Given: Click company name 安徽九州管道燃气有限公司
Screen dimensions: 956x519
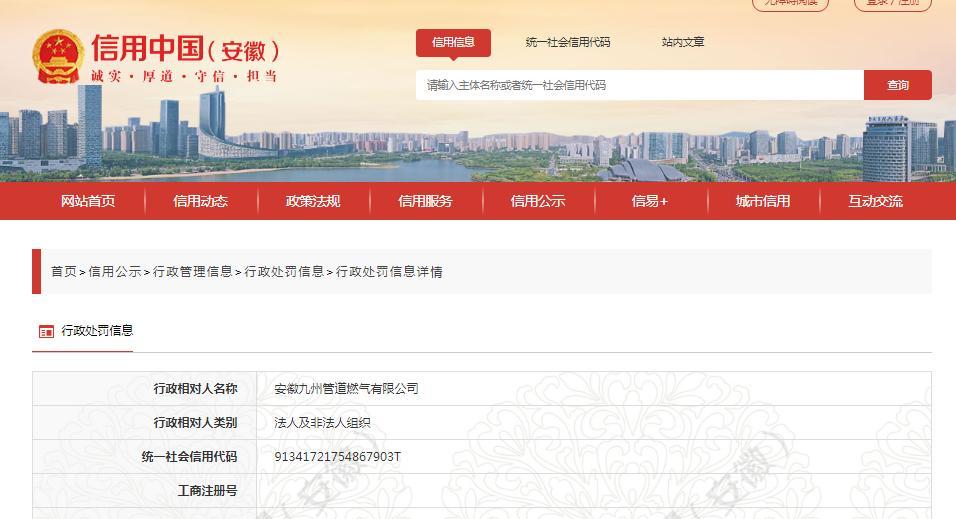Looking at the screenshot, I should (x=346, y=388).
